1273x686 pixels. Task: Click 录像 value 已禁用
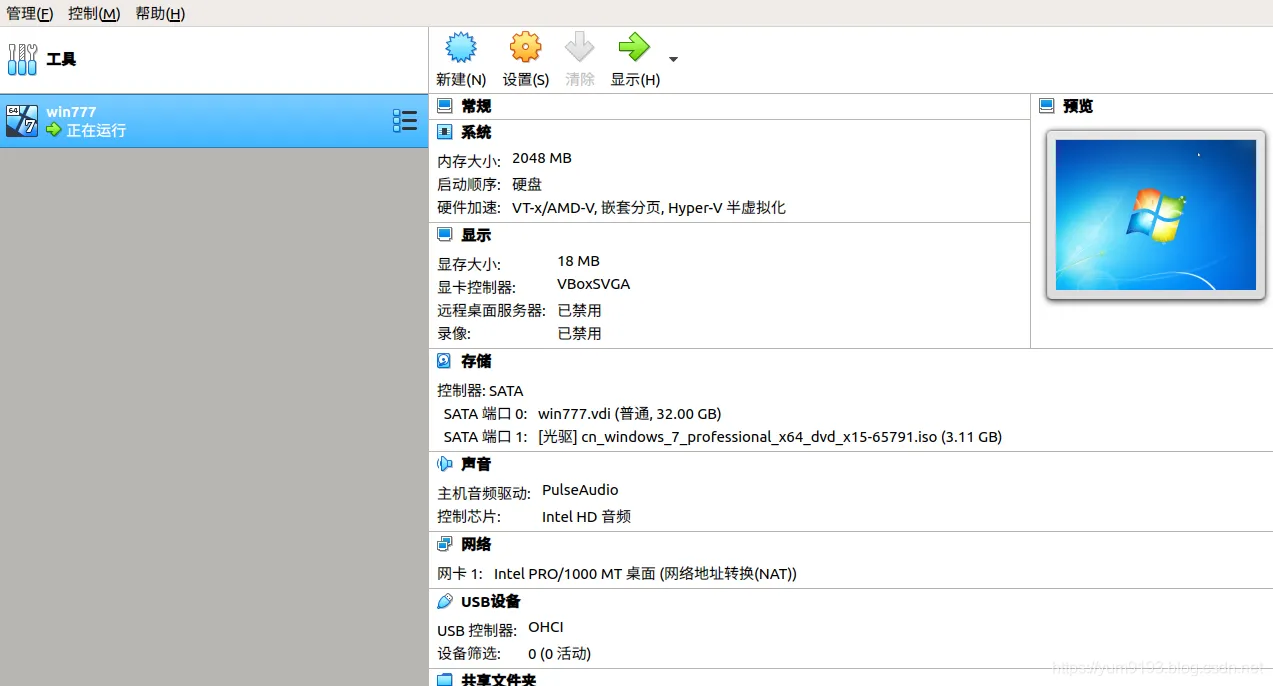(580, 334)
